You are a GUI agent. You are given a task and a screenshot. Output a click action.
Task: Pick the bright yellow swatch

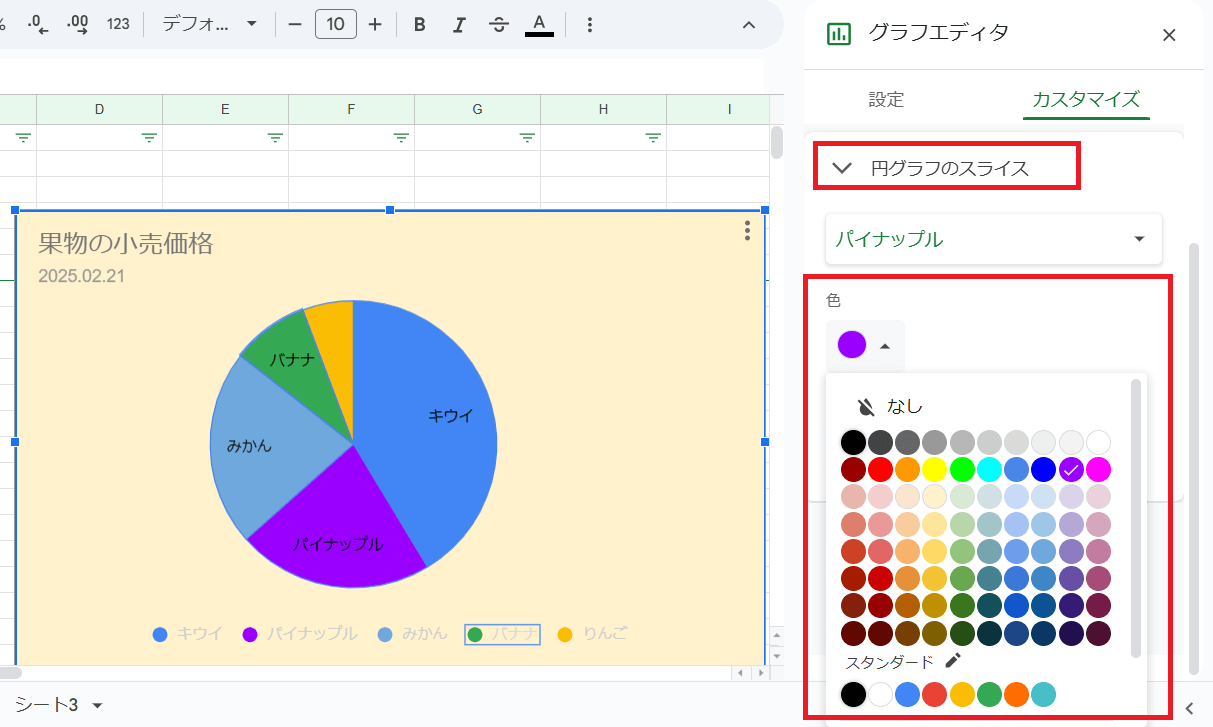tap(935, 469)
